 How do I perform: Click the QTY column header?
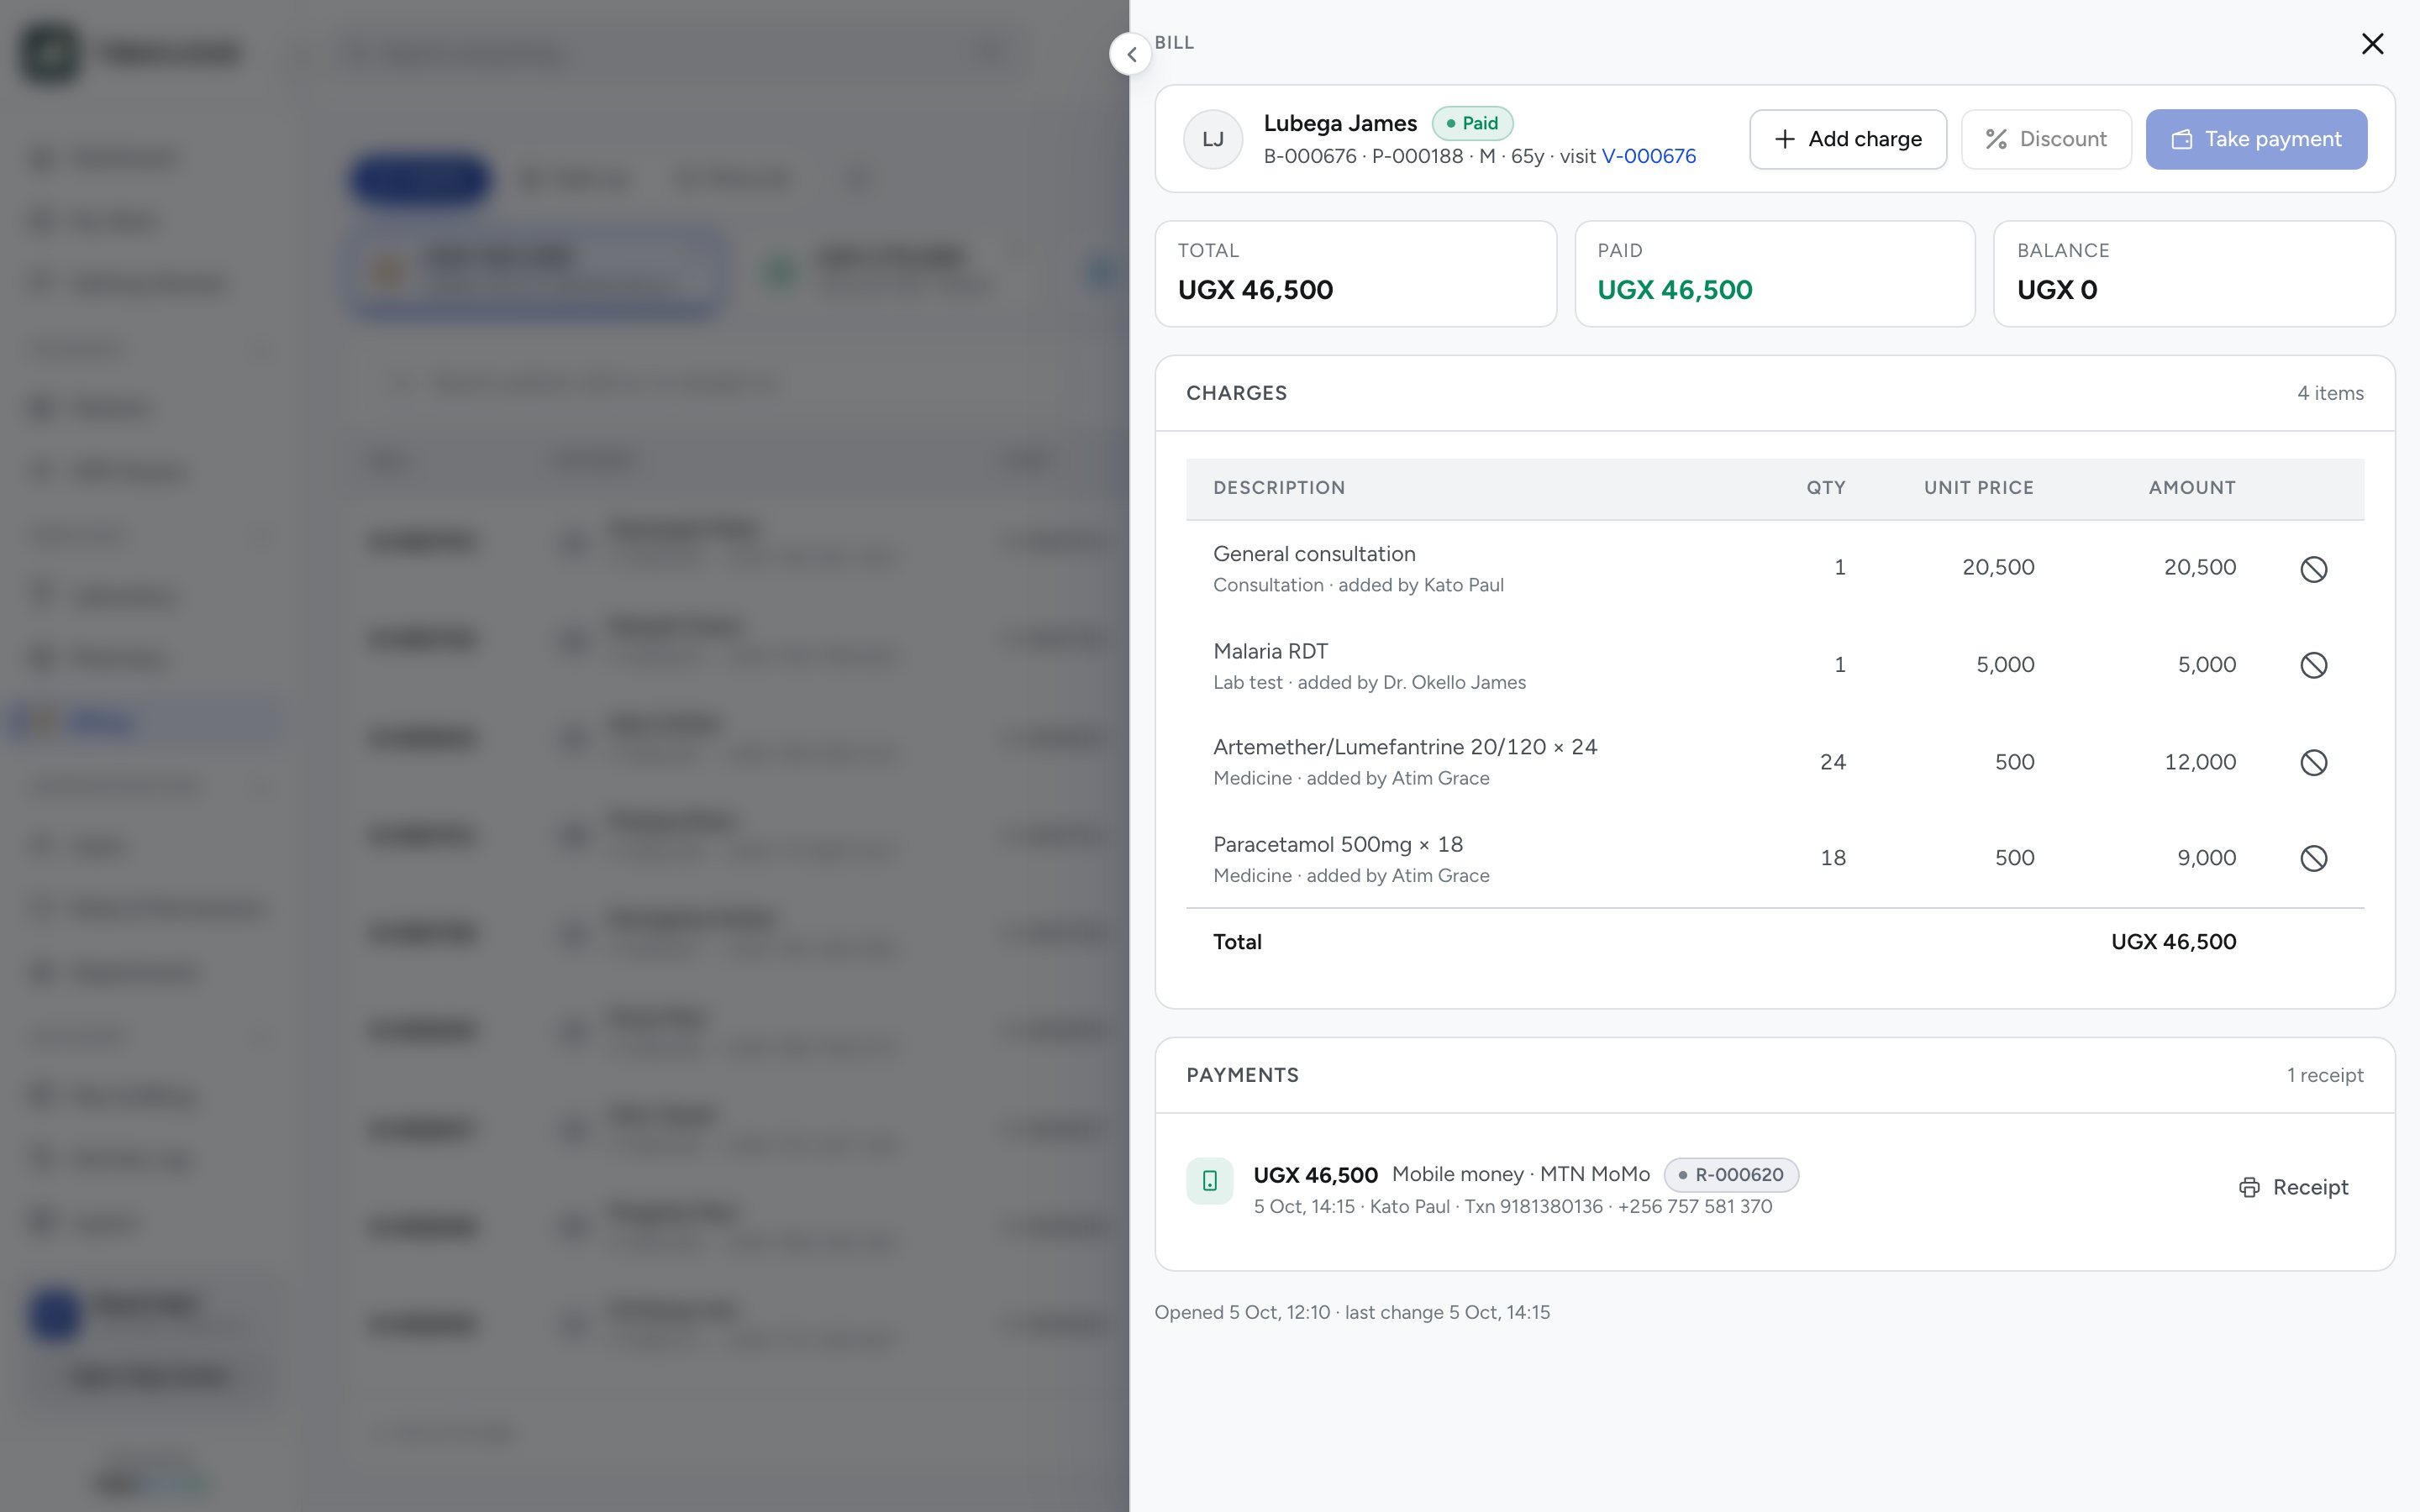point(1825,488)
